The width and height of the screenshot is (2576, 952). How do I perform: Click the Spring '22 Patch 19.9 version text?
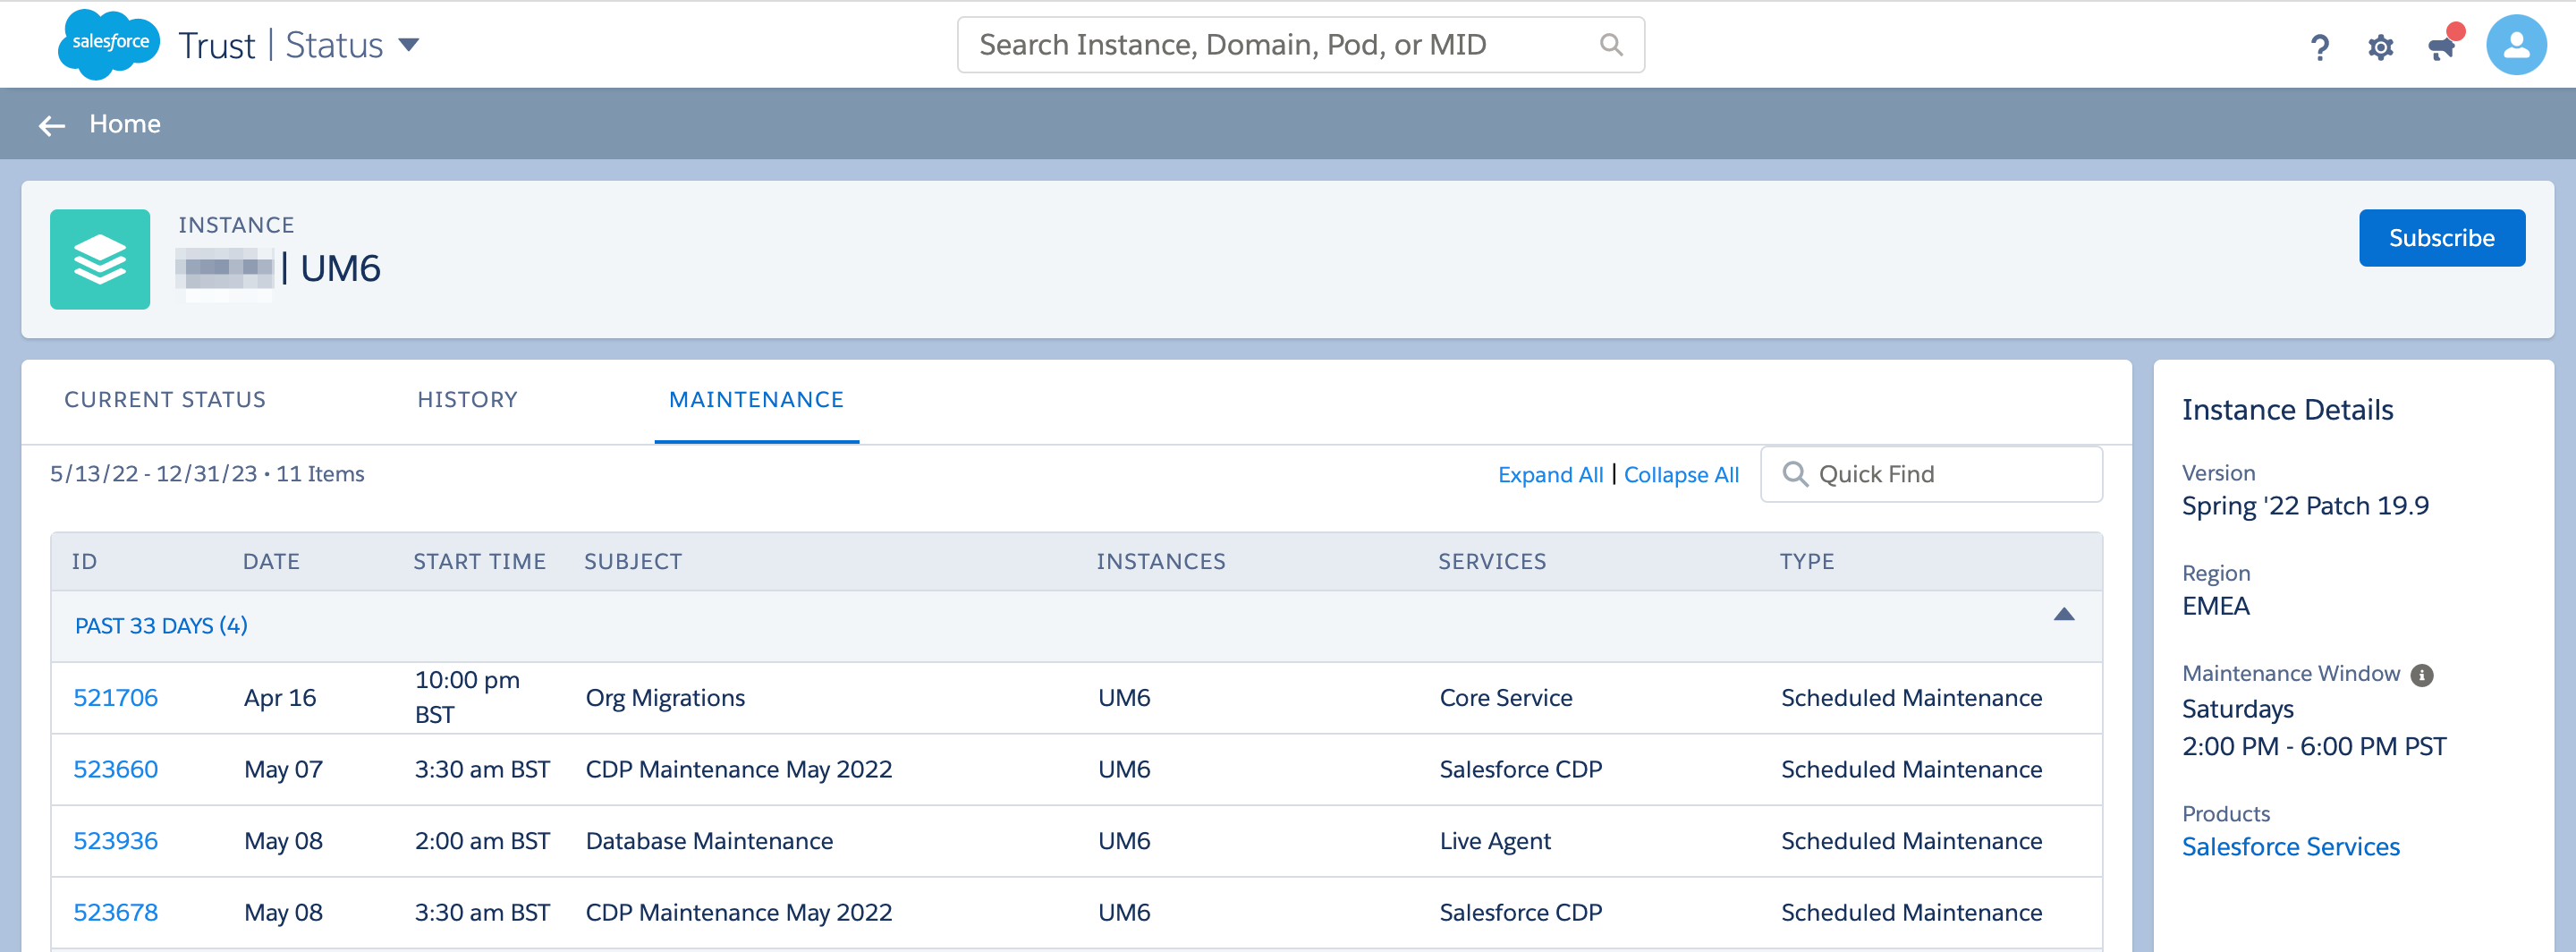pos(2305,506)
